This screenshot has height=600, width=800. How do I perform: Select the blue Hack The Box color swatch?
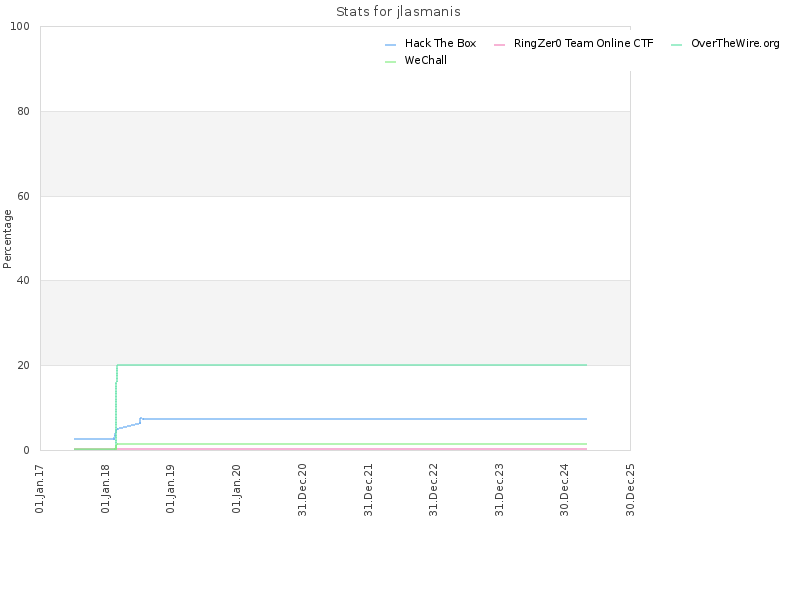[x=390, y=45]
